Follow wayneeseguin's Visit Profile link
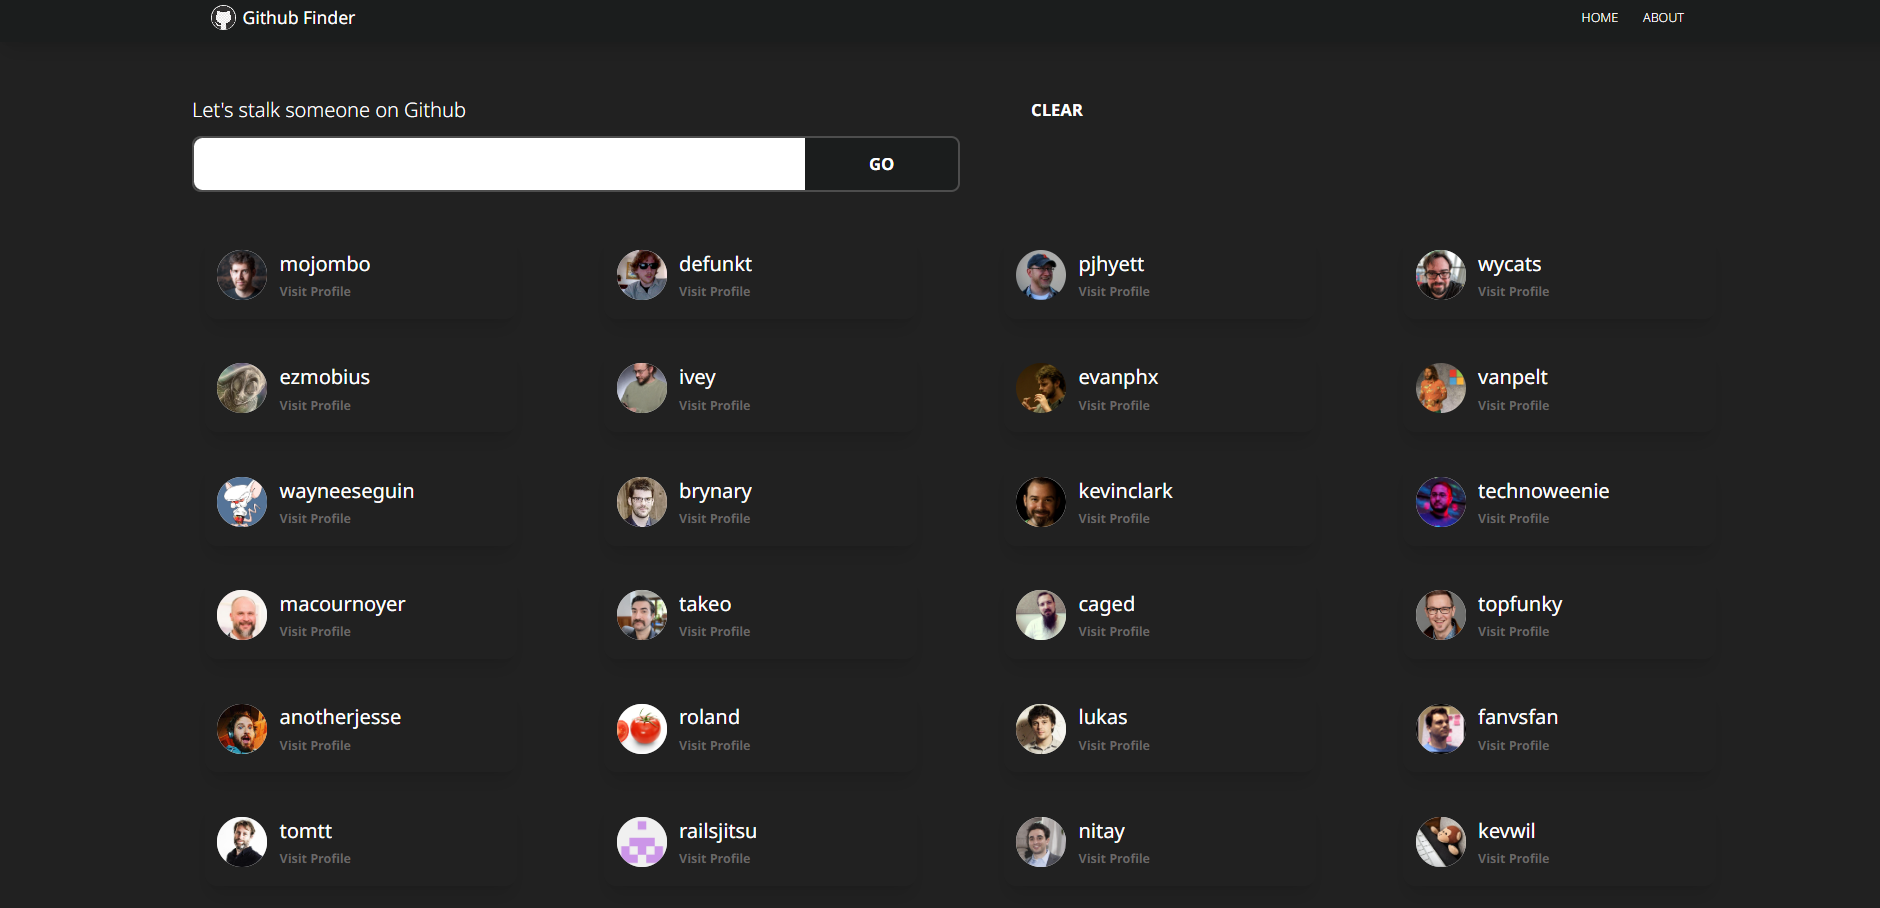Screen dimensions: 1880x908 click(315, 519)
